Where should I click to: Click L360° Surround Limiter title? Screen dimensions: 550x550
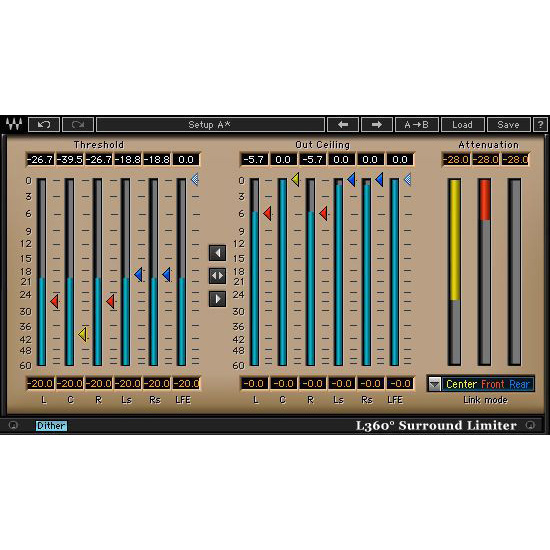(x=436, y=425)
